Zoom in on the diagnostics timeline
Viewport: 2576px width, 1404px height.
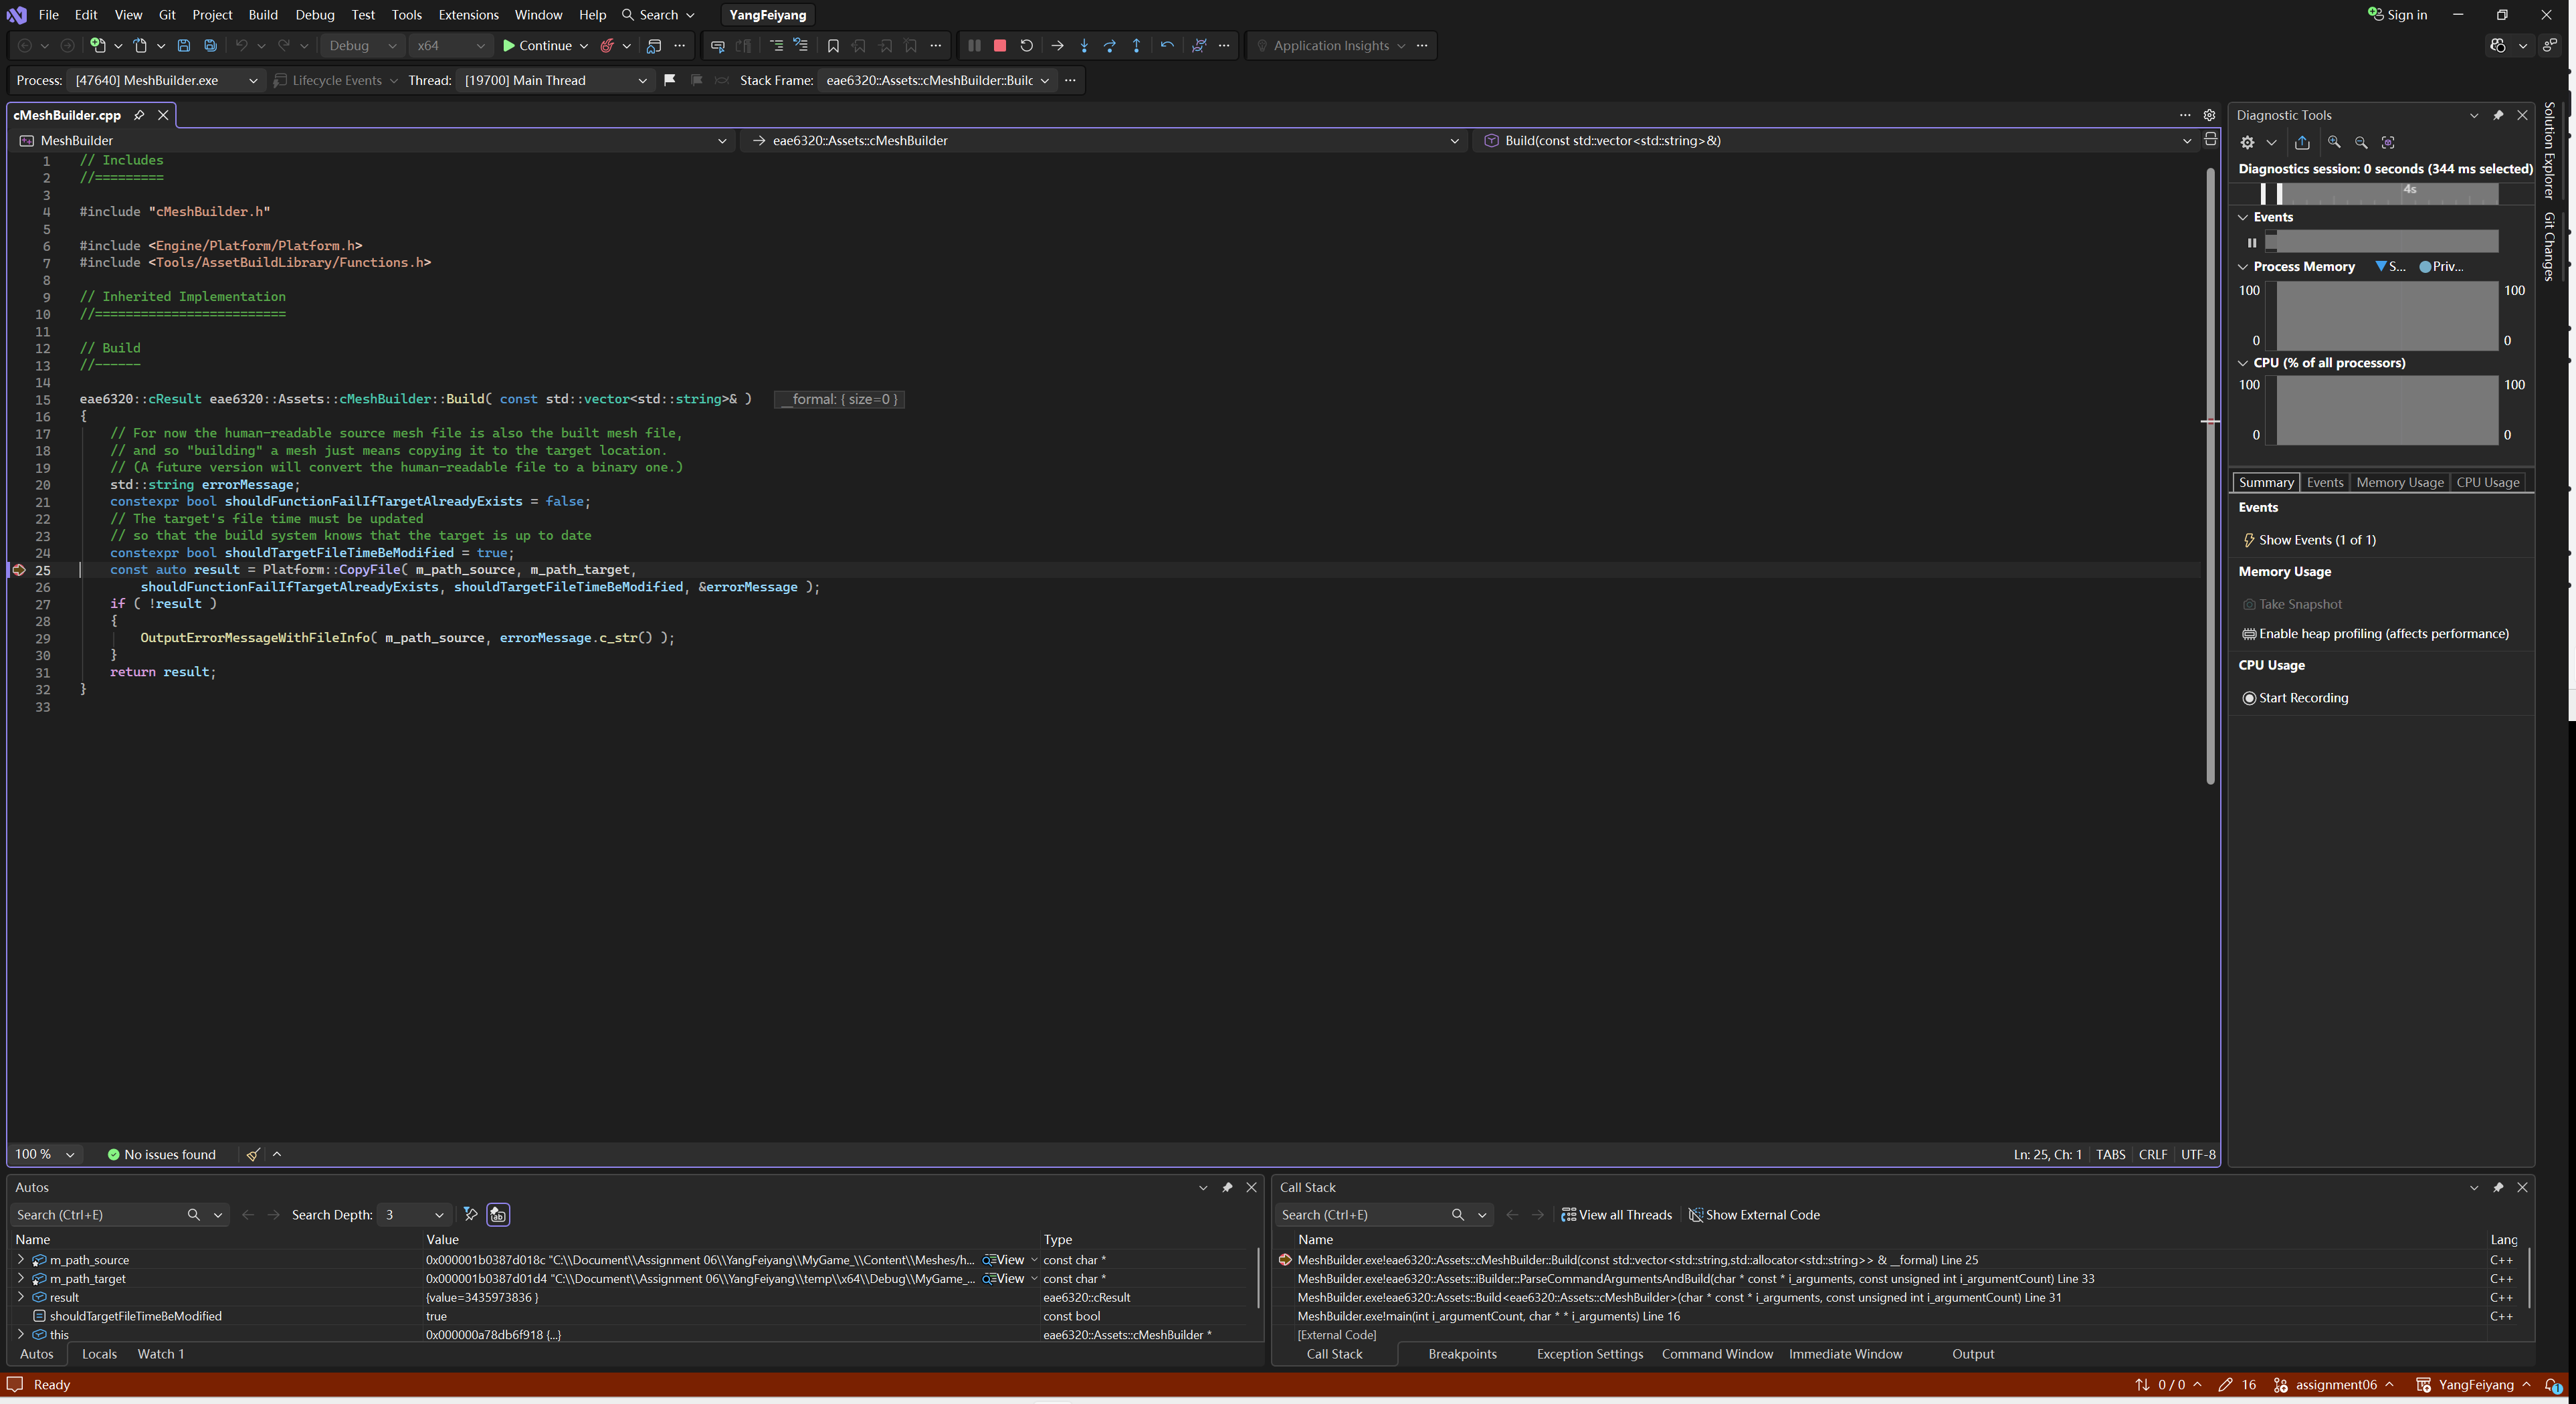point(2334,142)
